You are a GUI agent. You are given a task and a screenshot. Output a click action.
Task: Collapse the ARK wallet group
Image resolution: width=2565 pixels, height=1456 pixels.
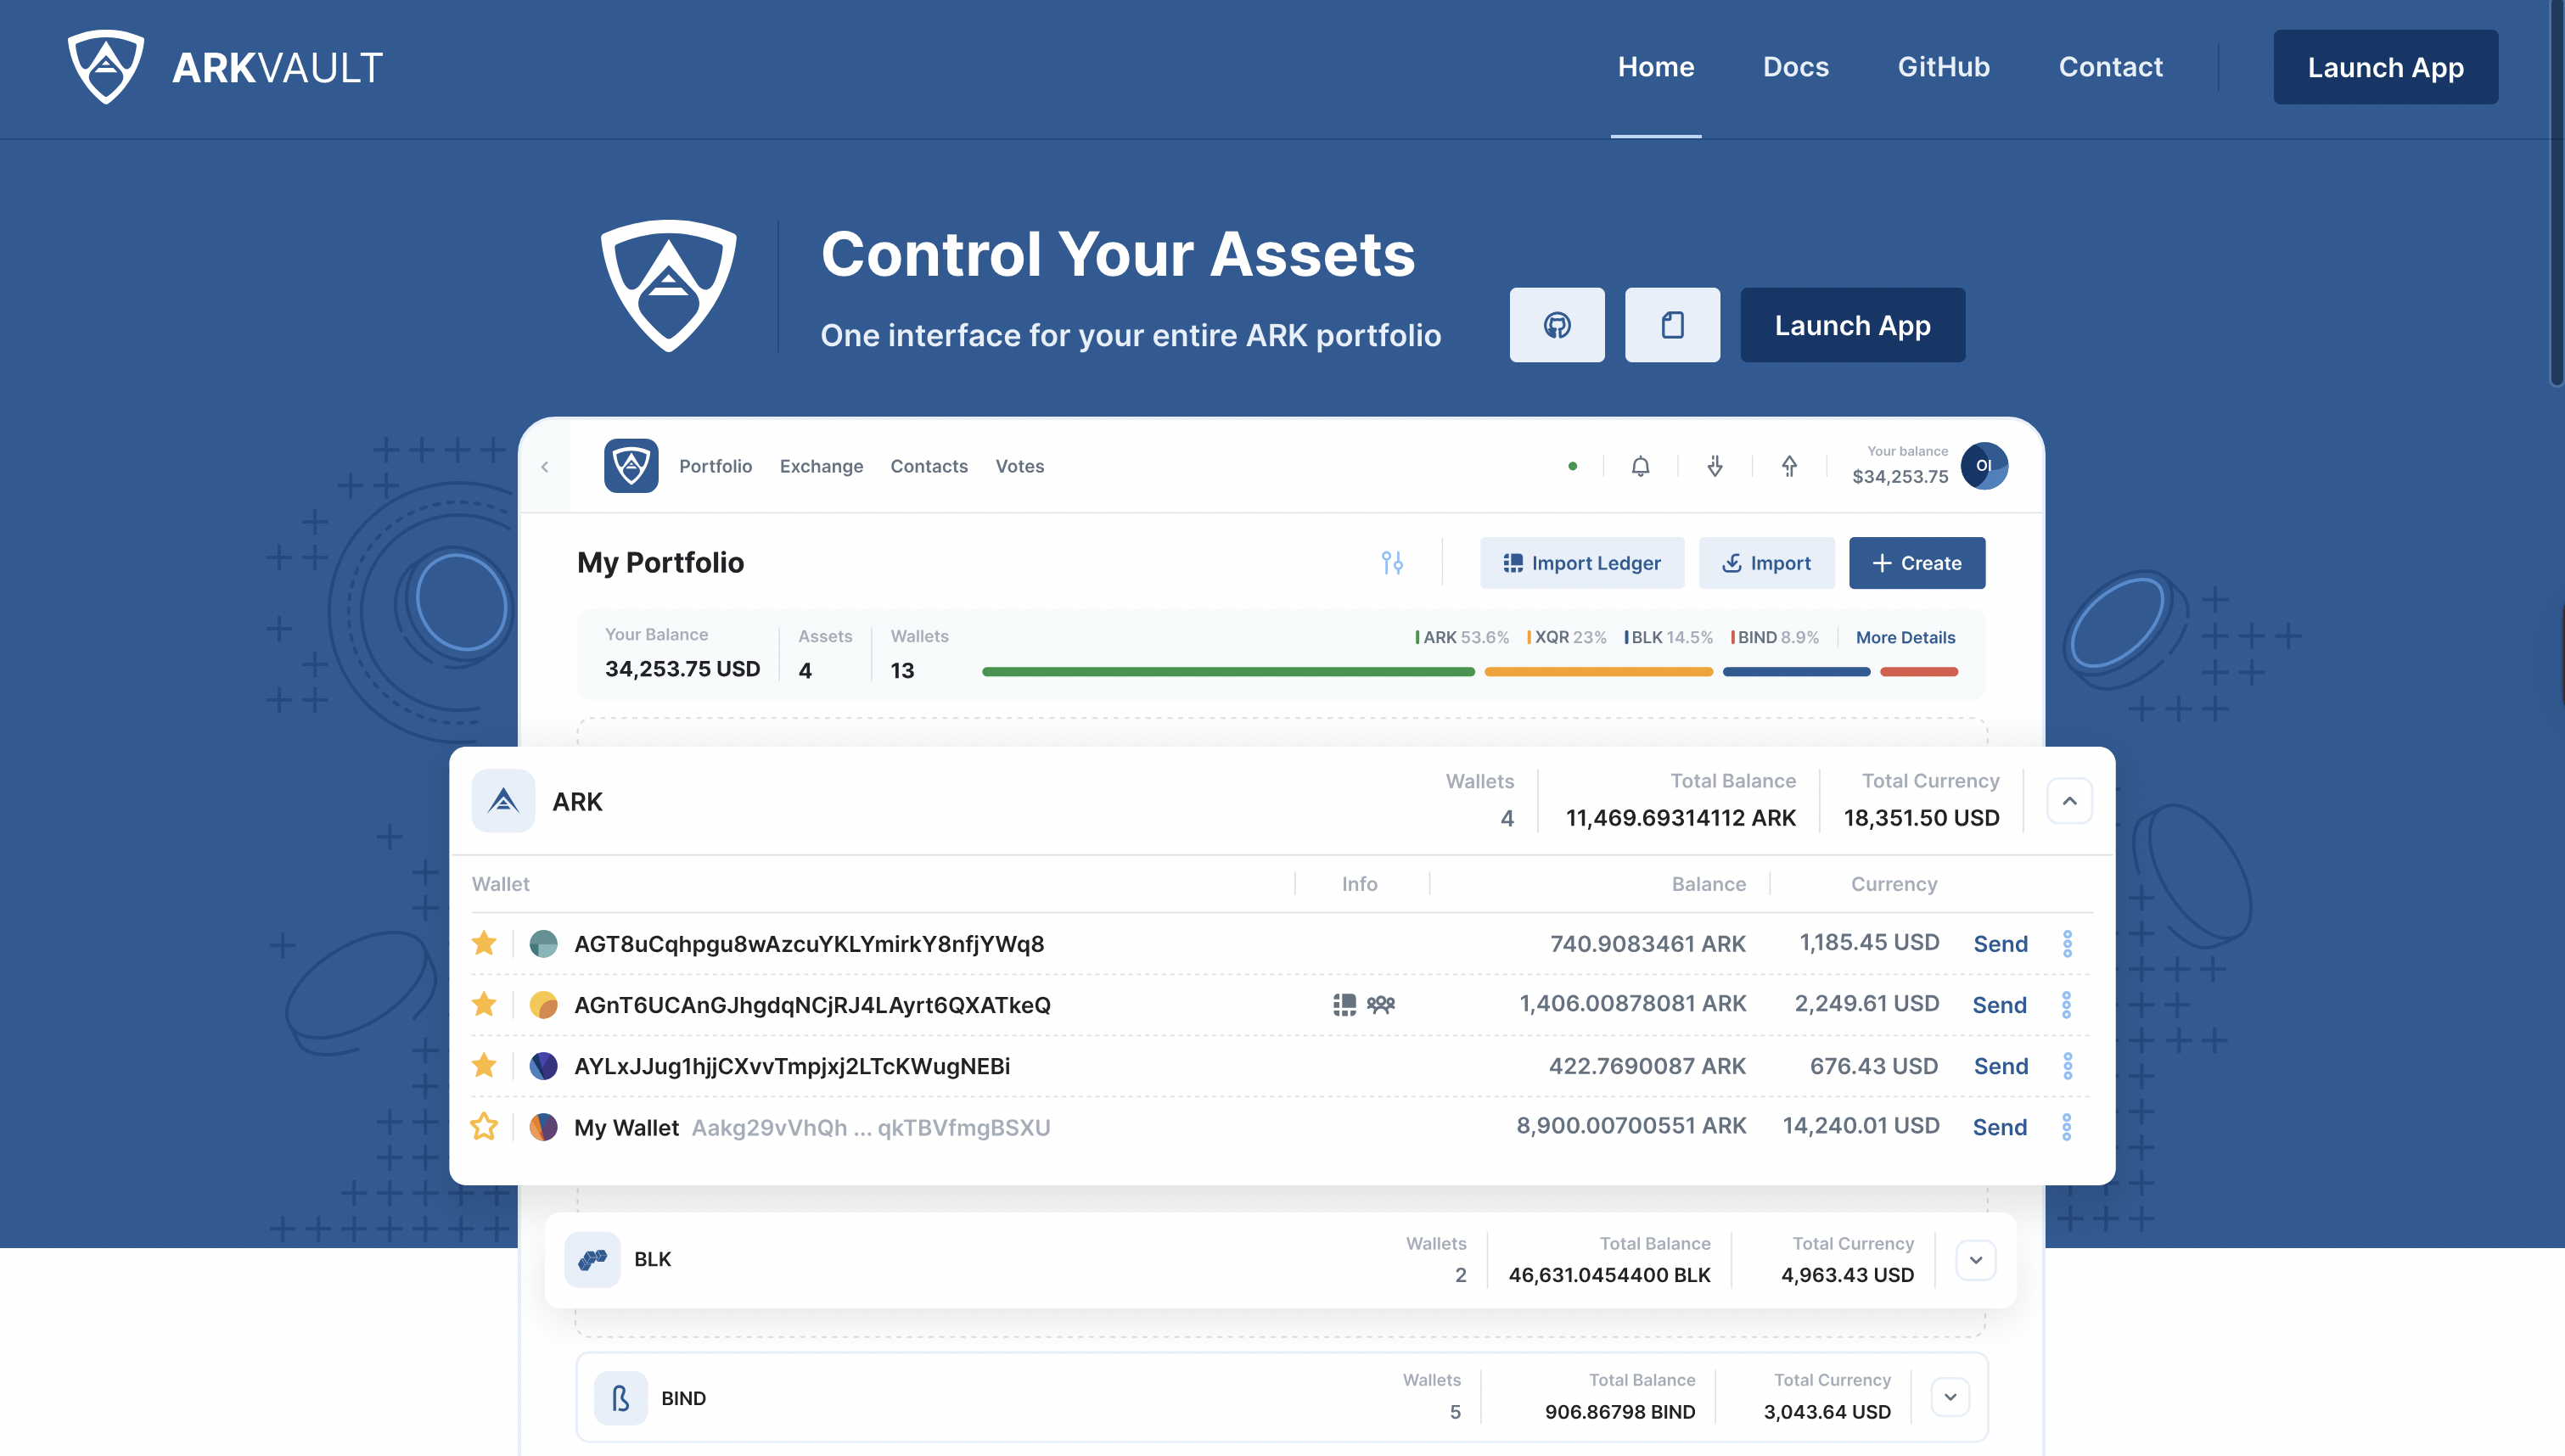(2069, 800)
